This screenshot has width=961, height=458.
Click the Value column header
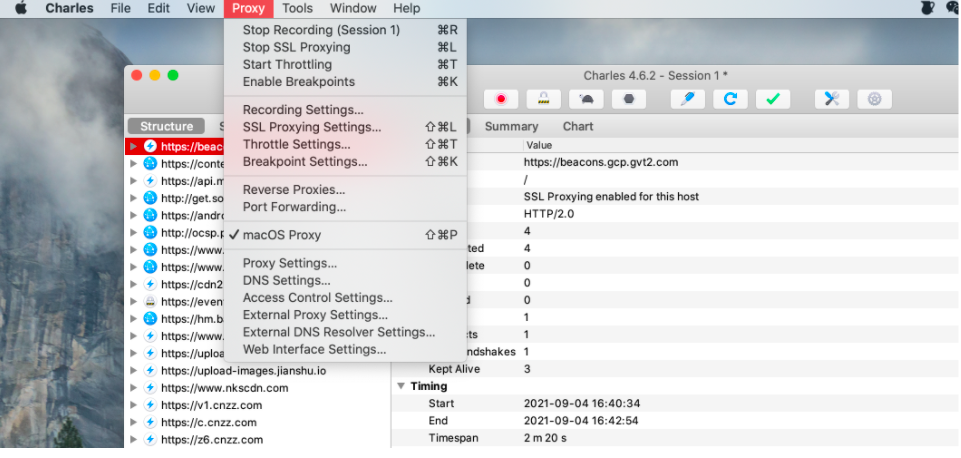pyautogui.click(x=538, y=145)
